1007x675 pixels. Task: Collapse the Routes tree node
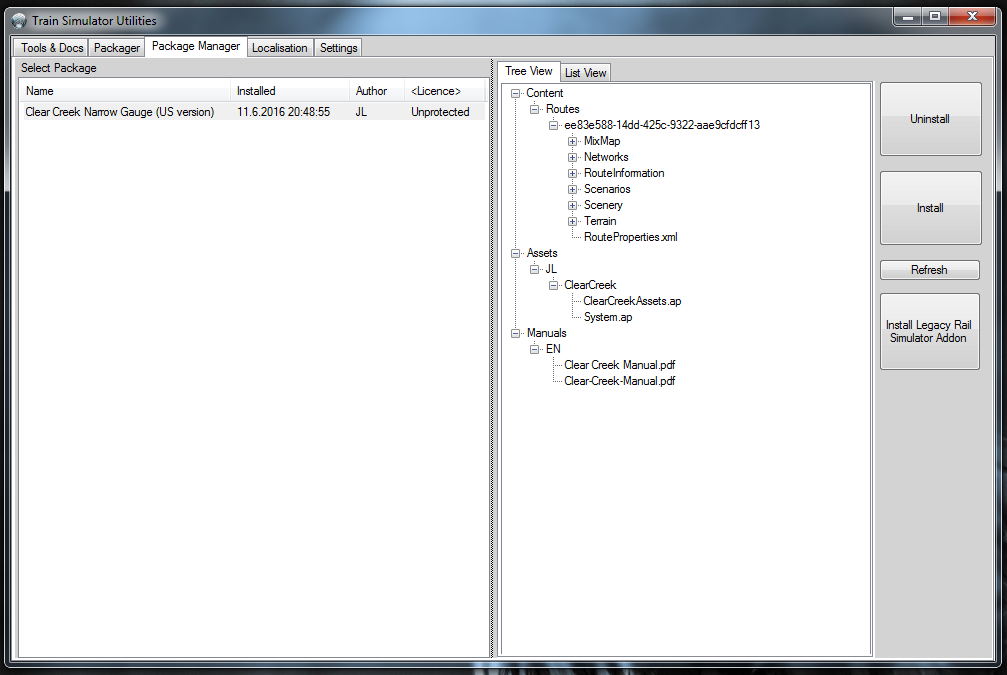click(534, 109)
